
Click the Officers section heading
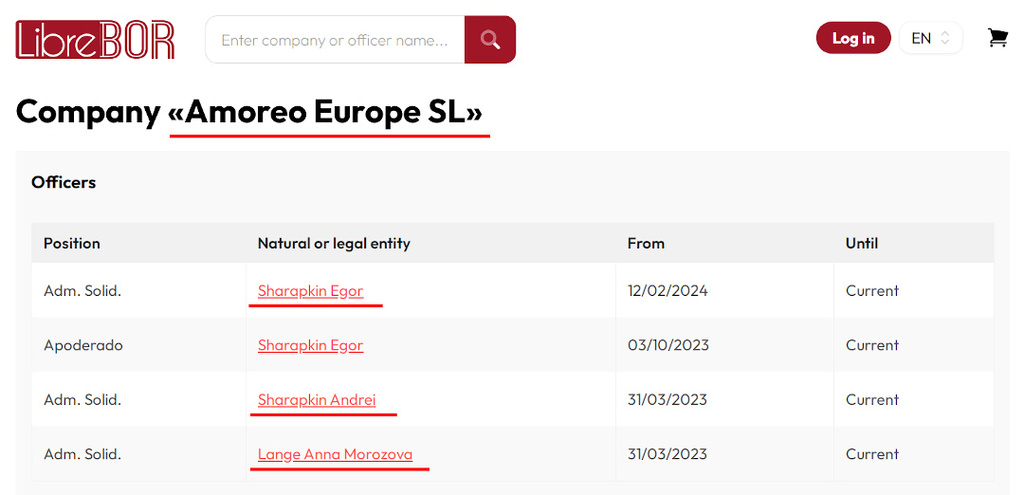(64, 182)
